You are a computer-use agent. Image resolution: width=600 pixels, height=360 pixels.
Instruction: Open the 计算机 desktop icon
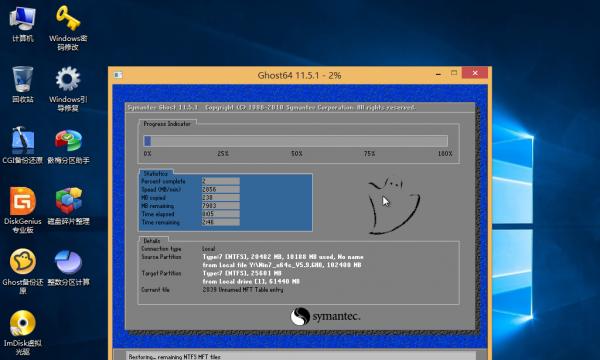(23, 24)
